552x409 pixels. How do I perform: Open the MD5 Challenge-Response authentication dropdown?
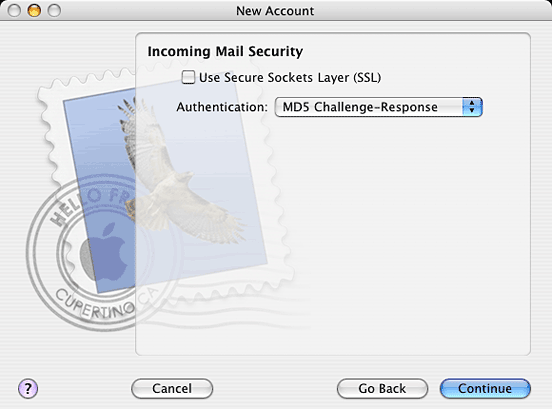pos(378,107)
